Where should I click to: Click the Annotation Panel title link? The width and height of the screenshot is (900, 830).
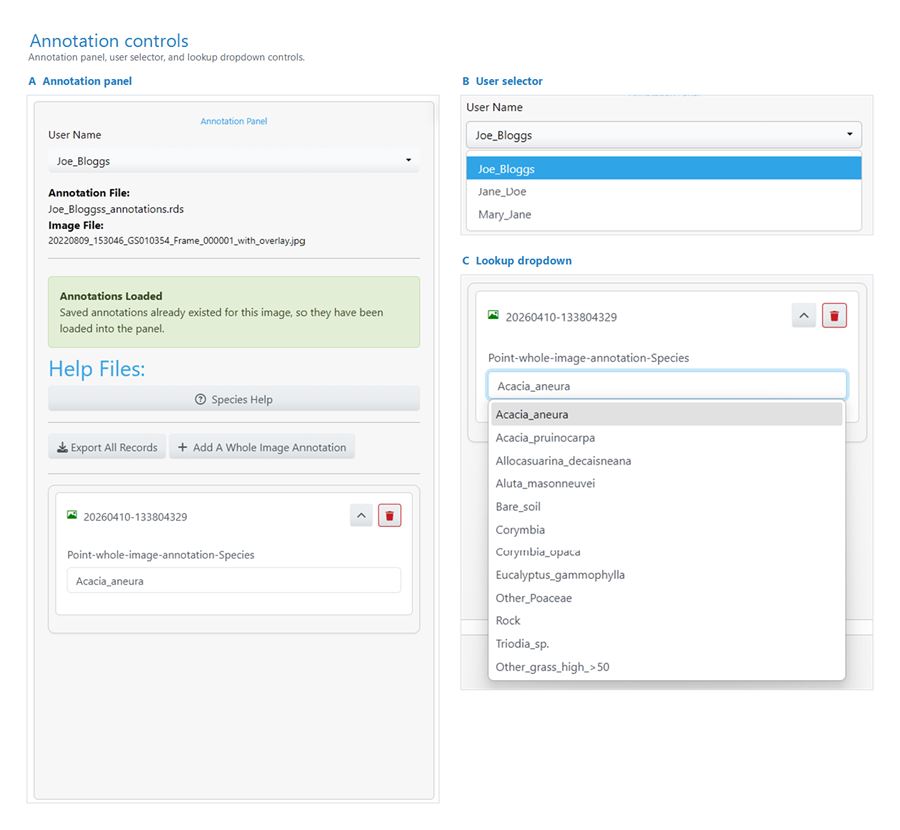point(234,121)
